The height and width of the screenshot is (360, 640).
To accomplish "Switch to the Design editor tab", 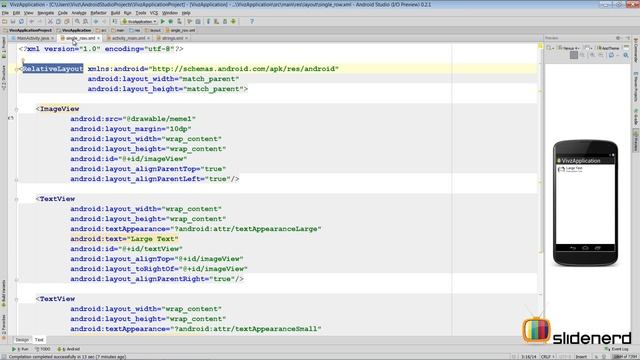I will [22, 340].
